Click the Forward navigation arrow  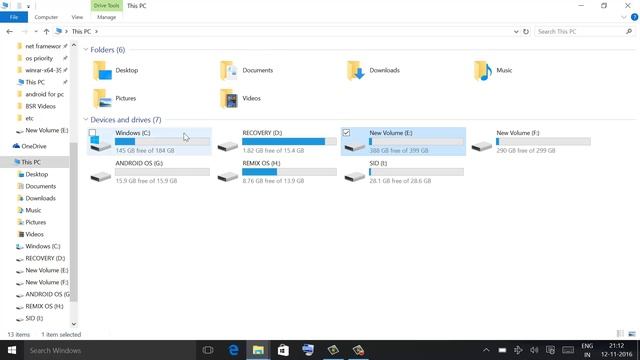coord(24,31)
